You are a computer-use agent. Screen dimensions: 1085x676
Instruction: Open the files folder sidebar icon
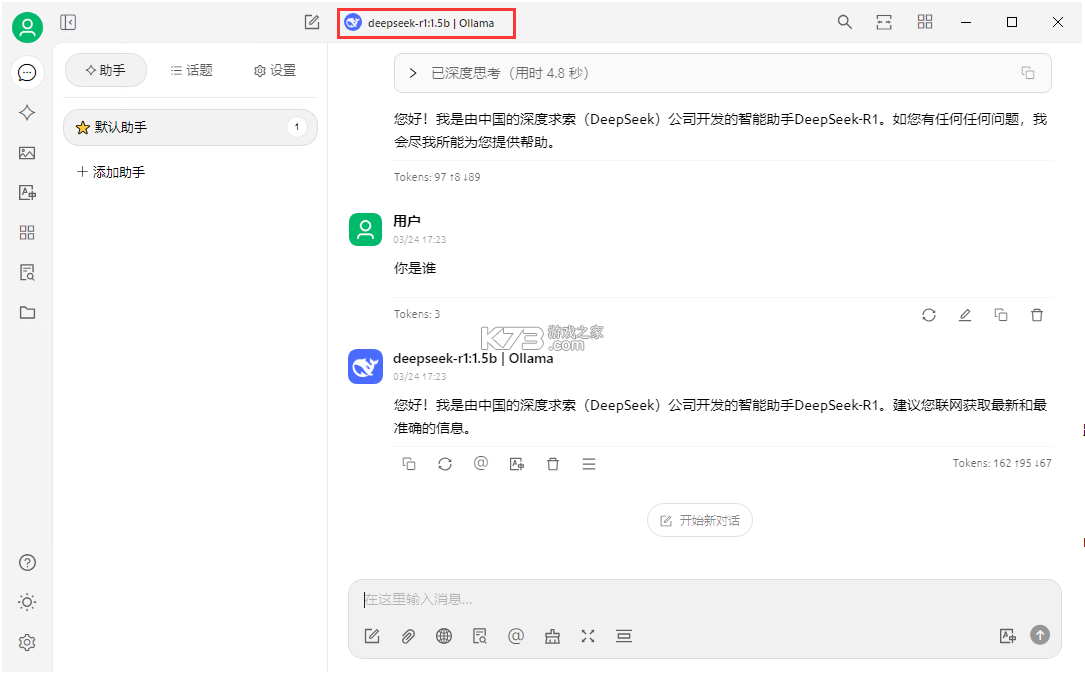[27, 312]
